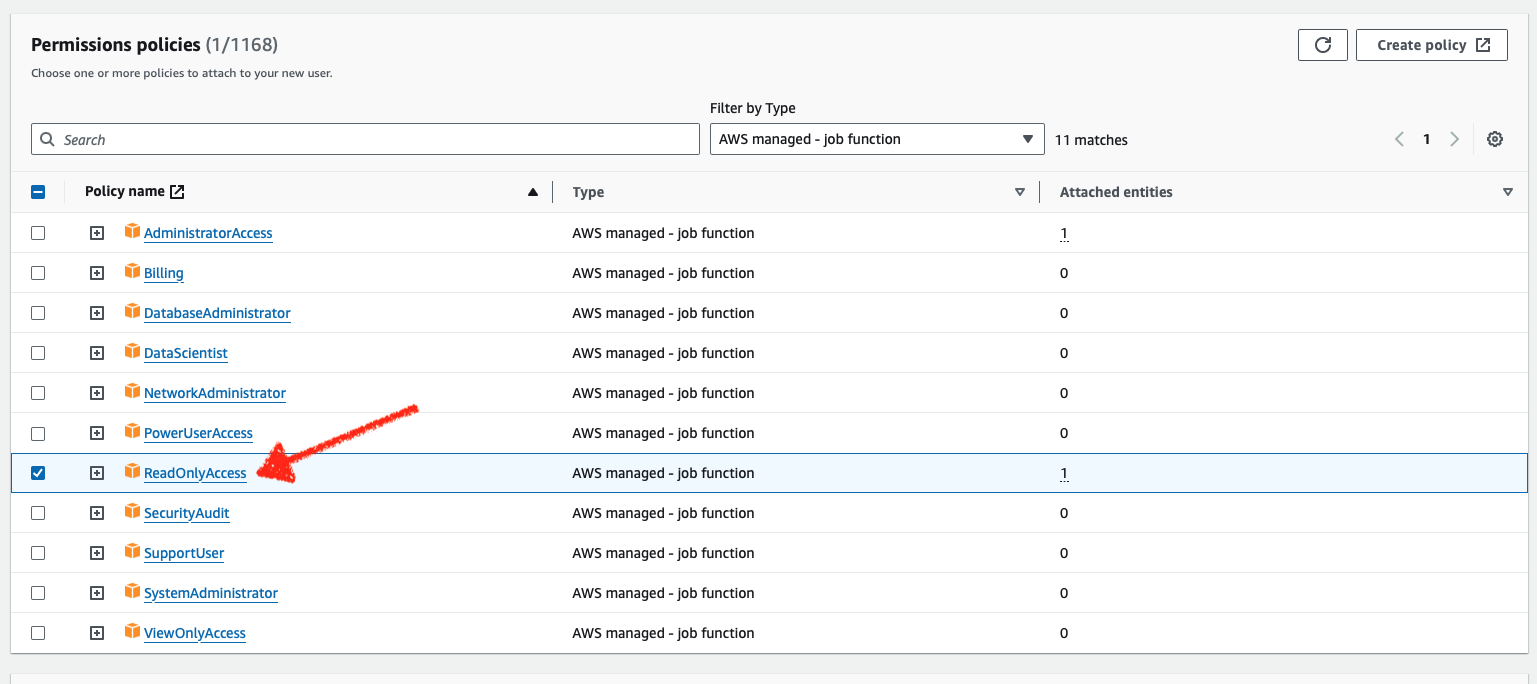The height and width of the screenshot is (684, 1537).
Task: Open the NetworkAdministrator policy link
Action: pyautogui.click(x=215, y=393)
